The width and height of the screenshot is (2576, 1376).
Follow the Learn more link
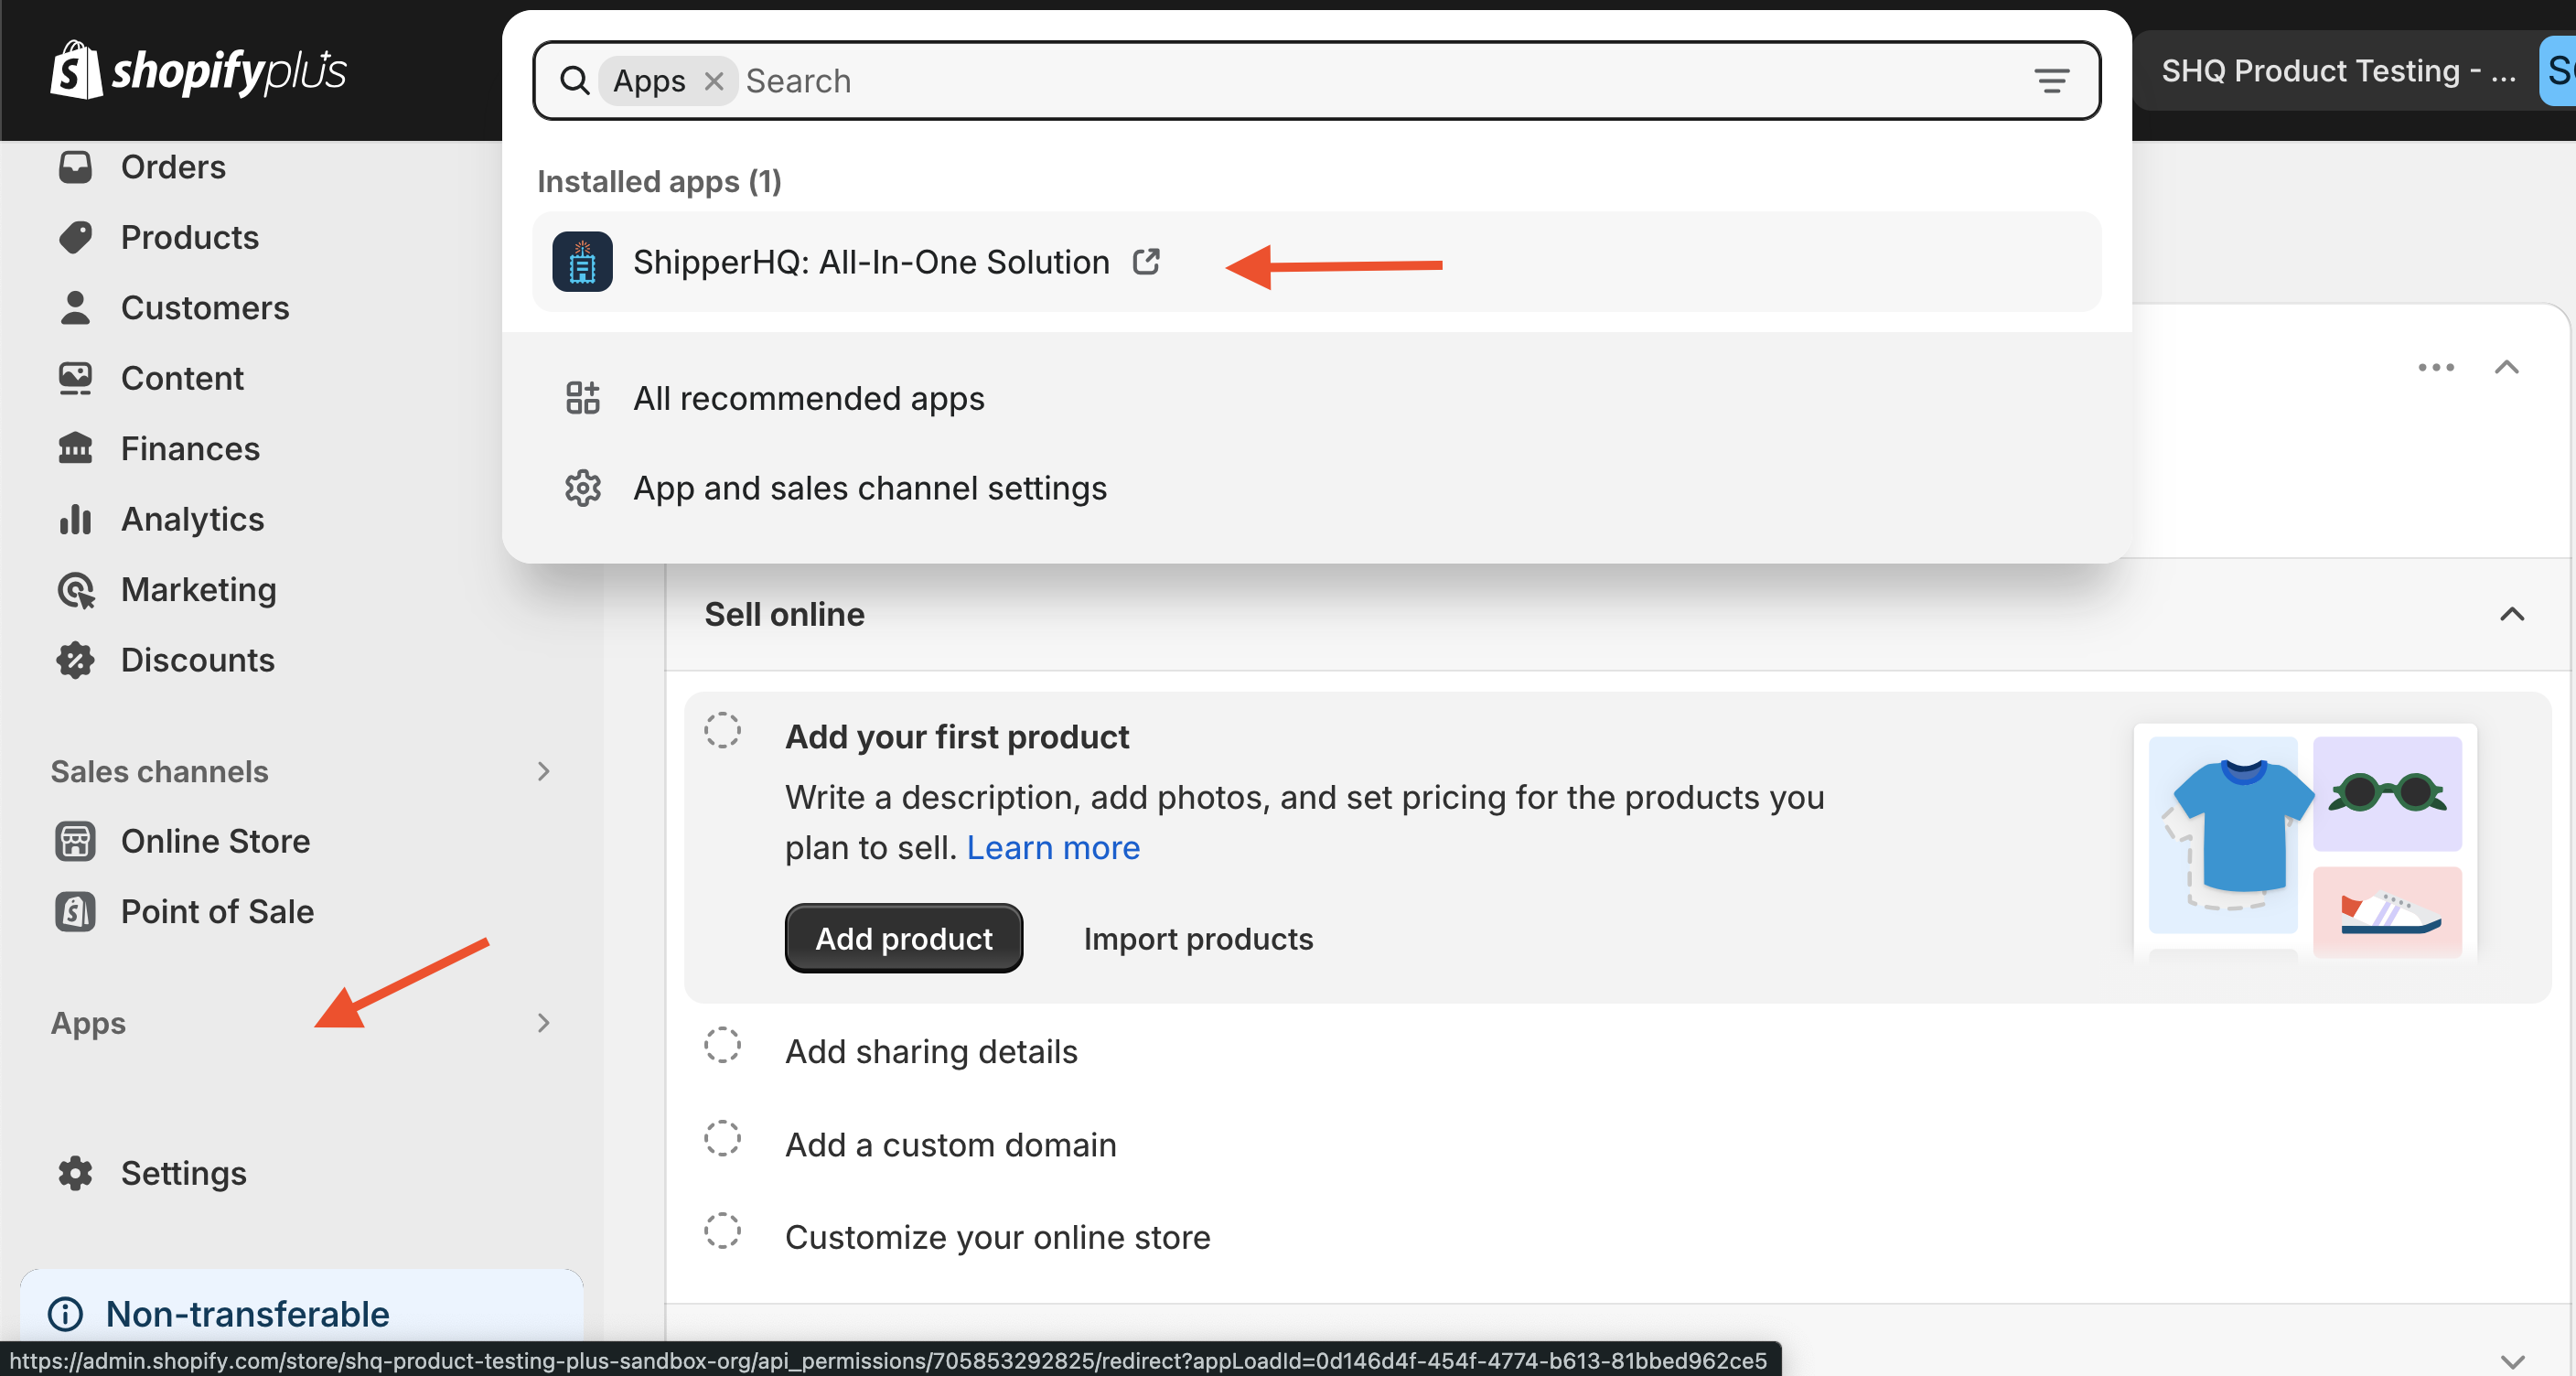(x=1052, y=847)
